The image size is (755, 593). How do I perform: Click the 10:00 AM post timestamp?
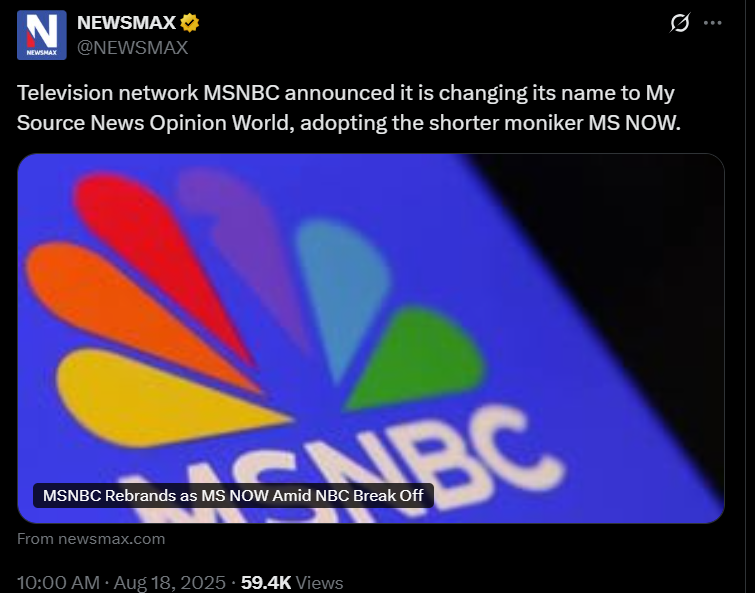(x=58, y=582)
